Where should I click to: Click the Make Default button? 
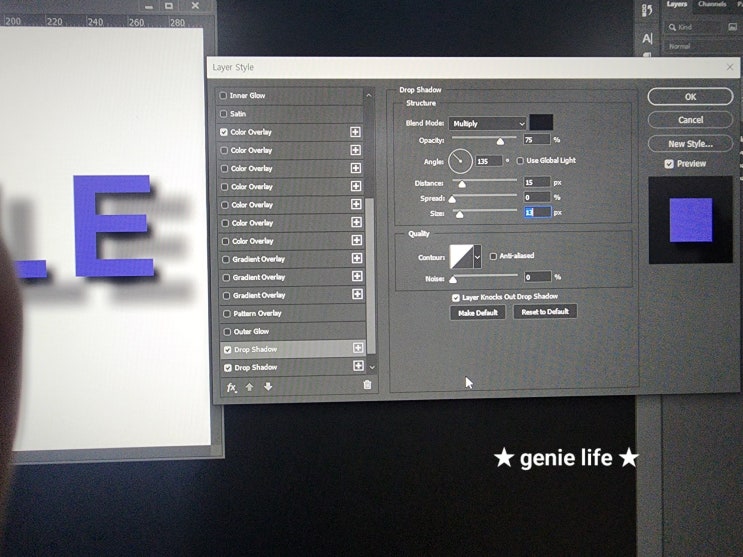pos(478,313)
